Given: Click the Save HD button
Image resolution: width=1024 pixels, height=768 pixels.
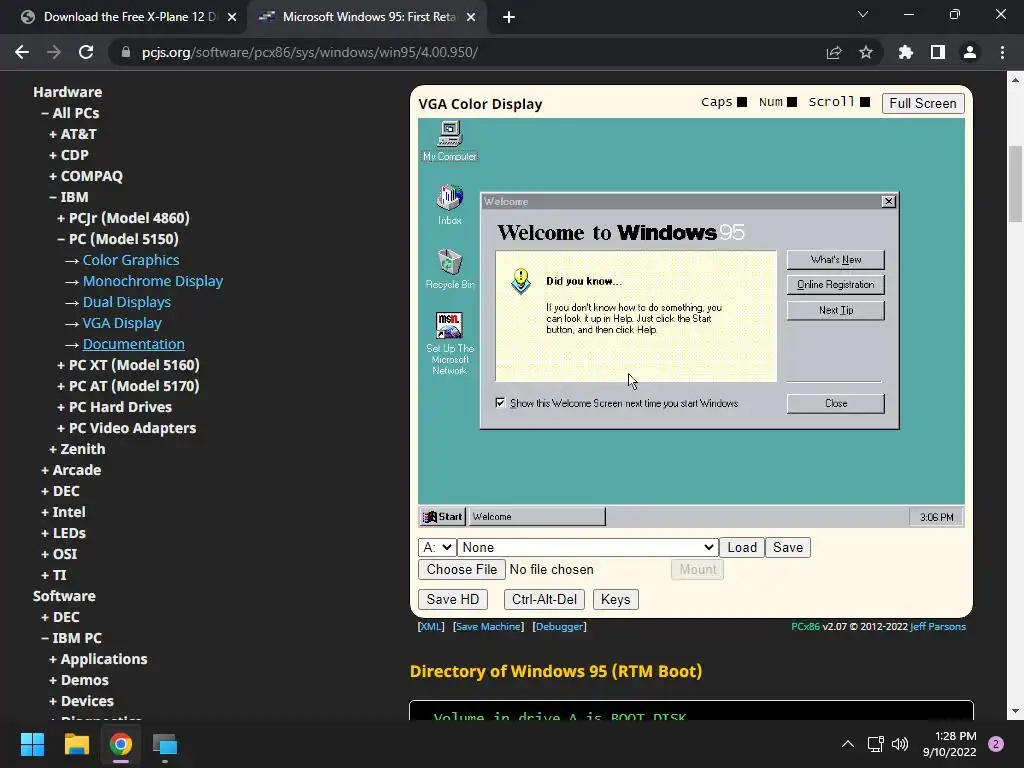Looking at the screenshot, I should (453, 599).
